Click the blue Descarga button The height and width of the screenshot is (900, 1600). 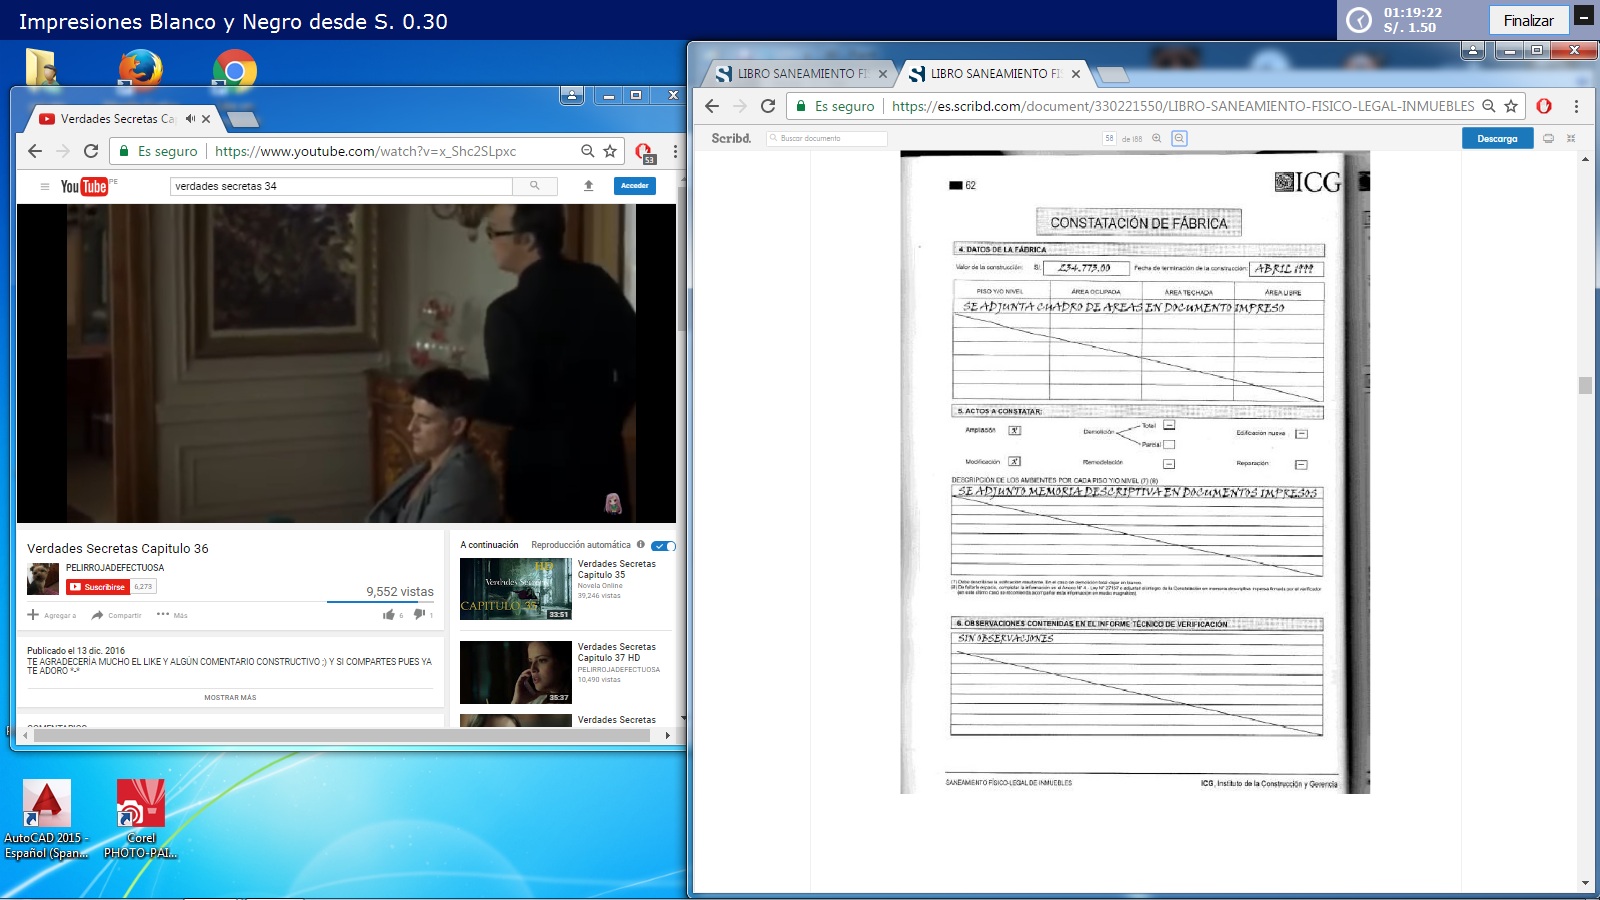1496,139
